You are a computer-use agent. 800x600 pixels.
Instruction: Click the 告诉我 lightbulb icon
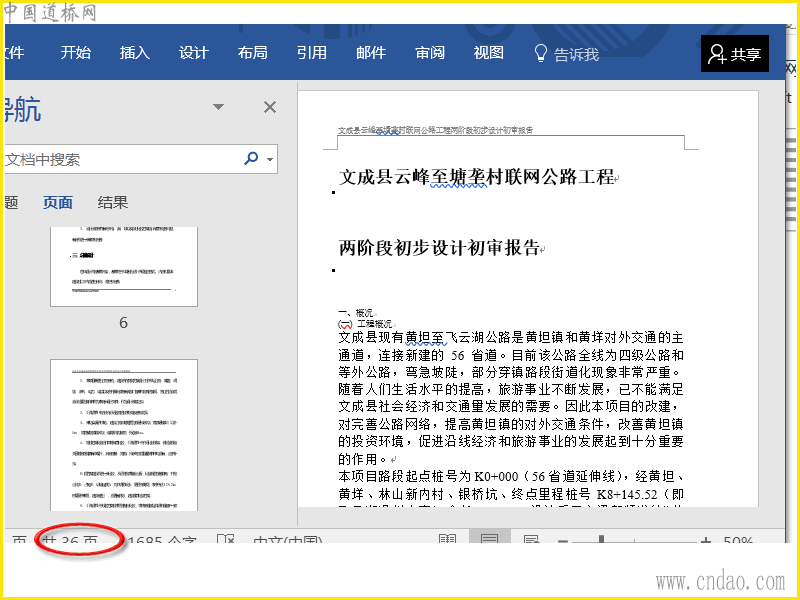point(540,53)
